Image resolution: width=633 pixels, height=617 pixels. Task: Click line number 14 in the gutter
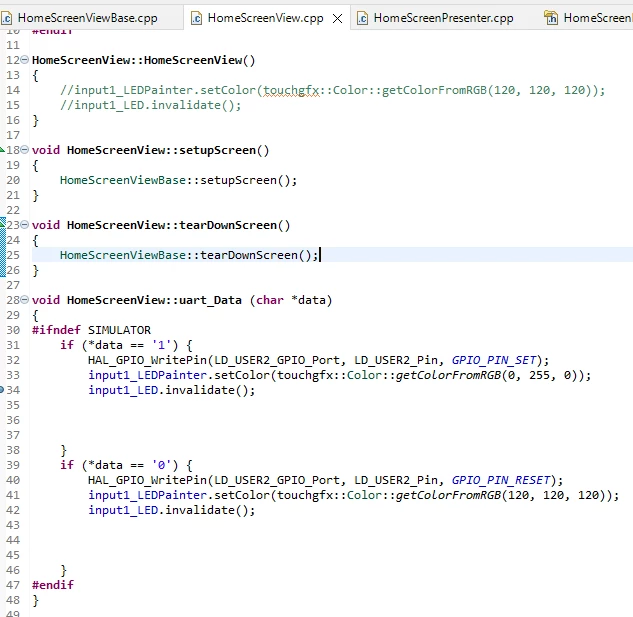[x=13, y=90]
